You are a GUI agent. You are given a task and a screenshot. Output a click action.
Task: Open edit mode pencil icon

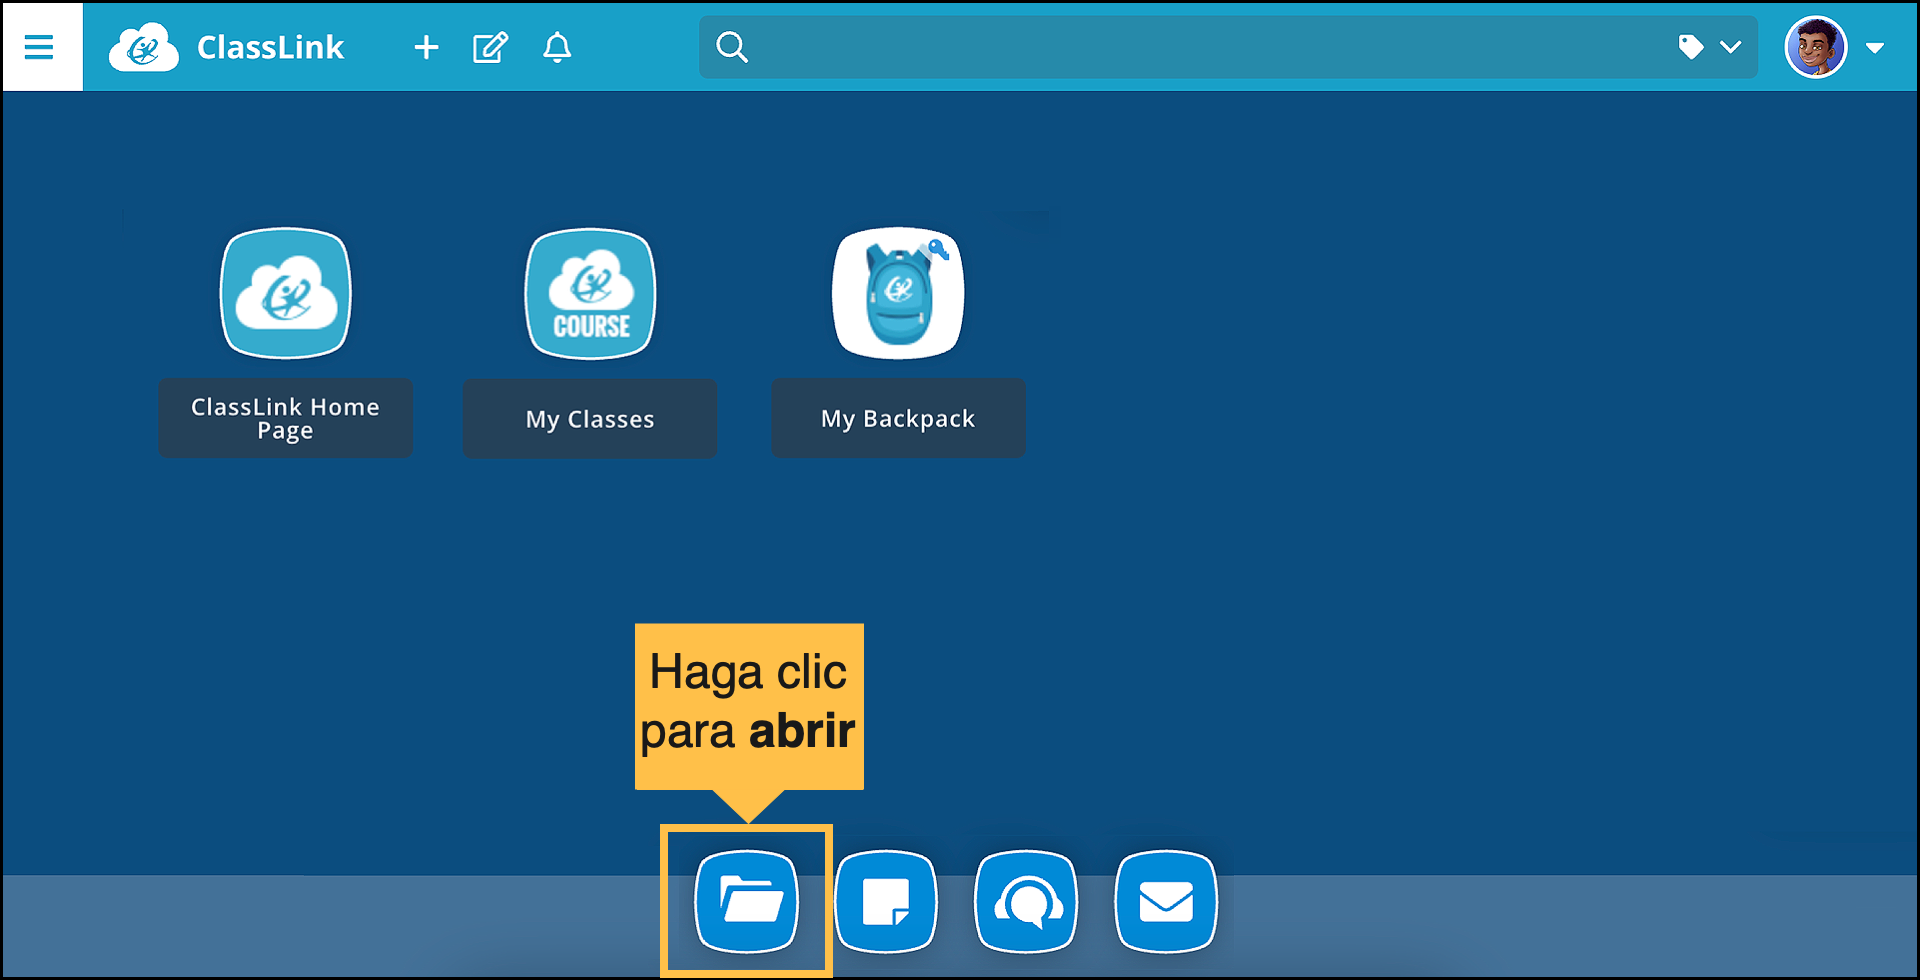[x=490, y=47]
